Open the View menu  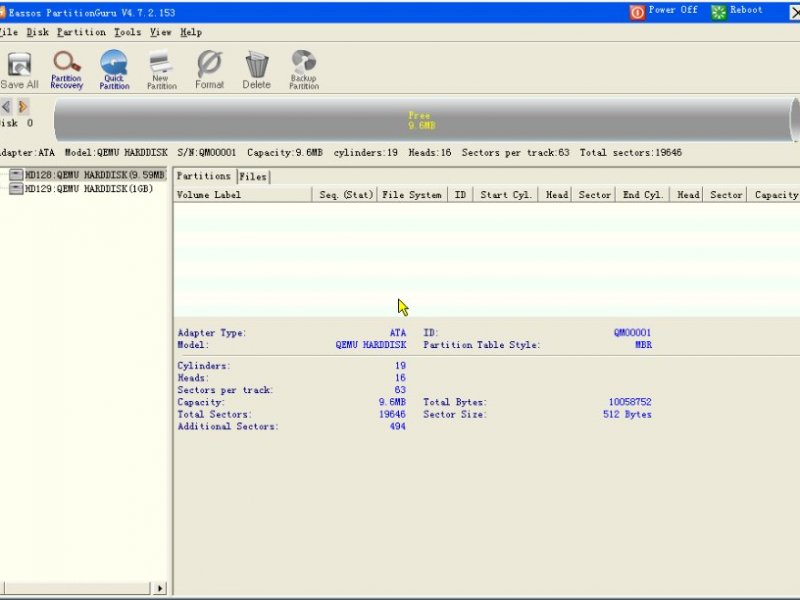point(161,32)
